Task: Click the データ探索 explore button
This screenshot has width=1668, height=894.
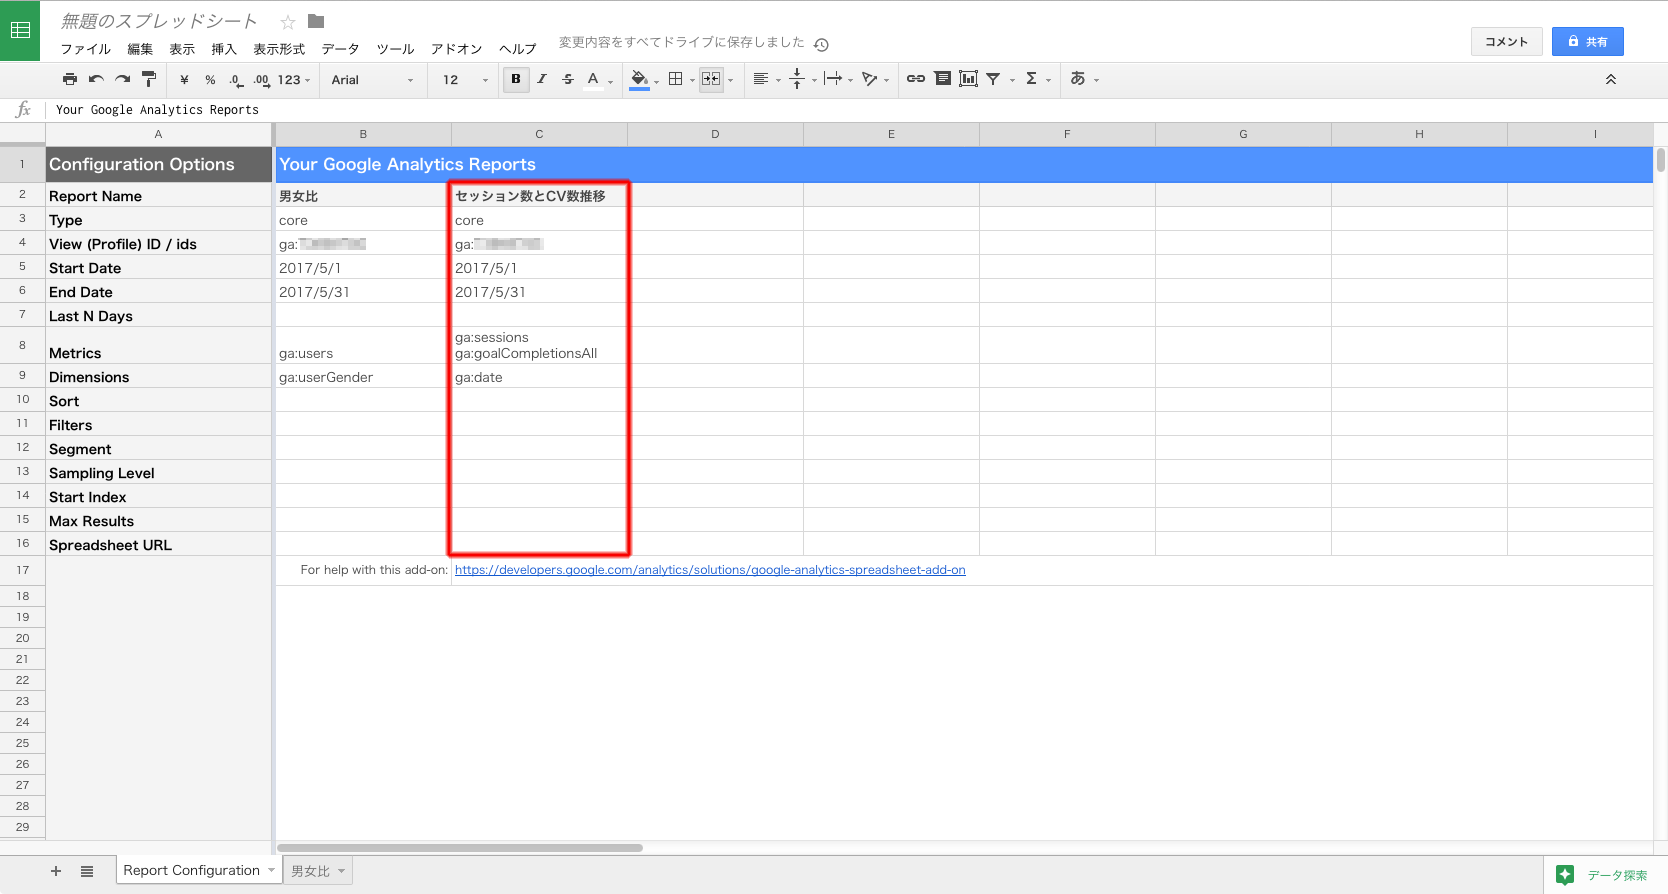Action: 1604,875
